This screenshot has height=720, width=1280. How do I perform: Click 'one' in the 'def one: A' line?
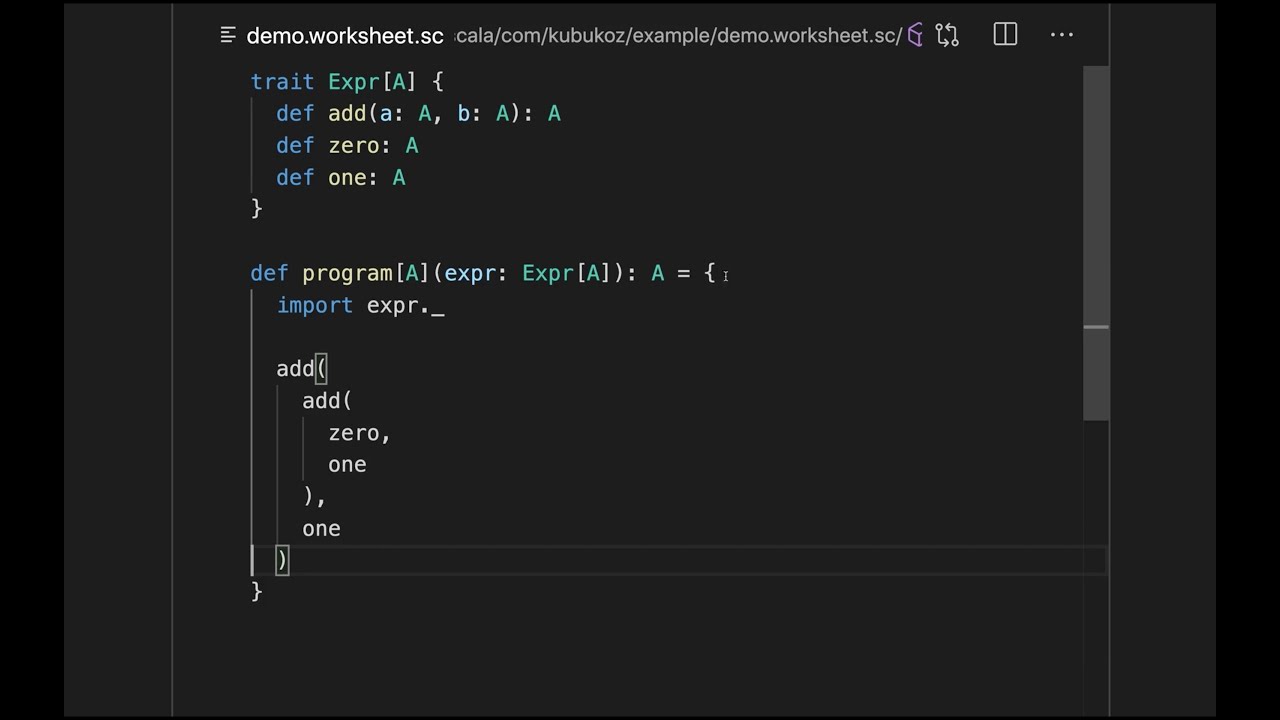click(347, 178)
